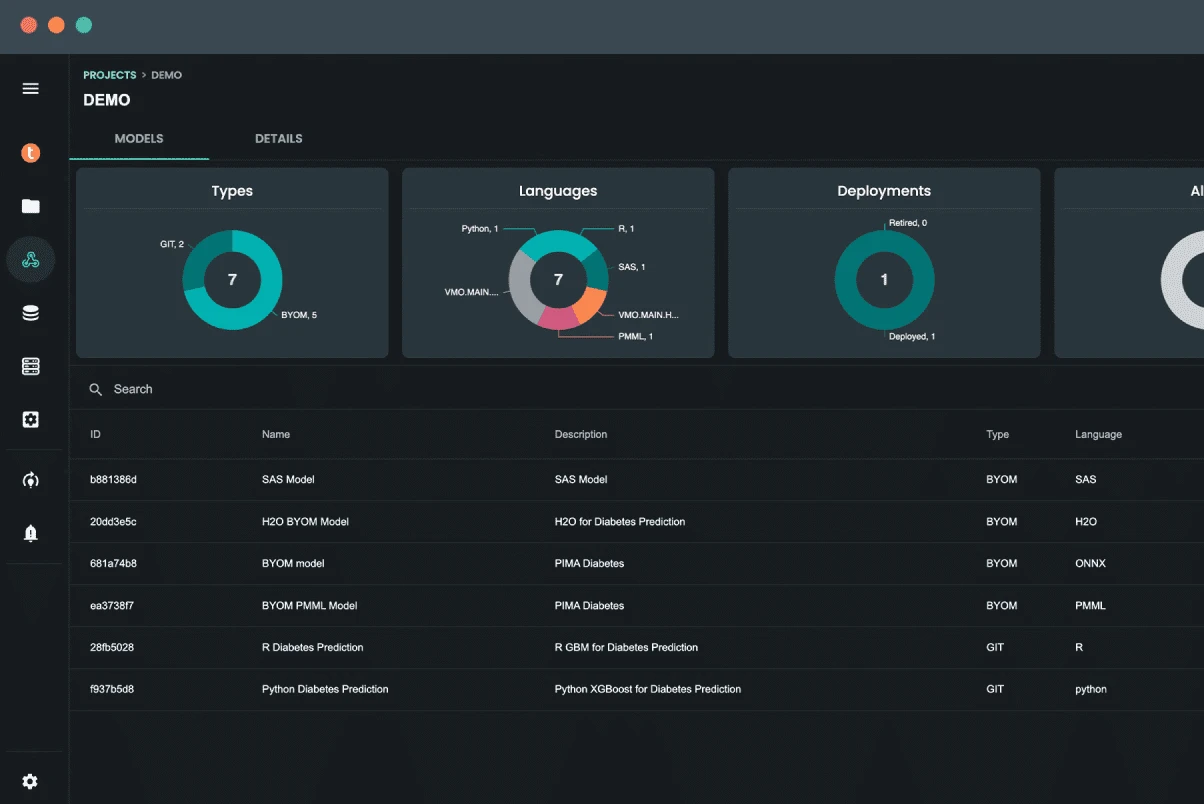Open the hamburger menu in sidebar
Viewport: 1204px width, 804px height.
point(30,88)
